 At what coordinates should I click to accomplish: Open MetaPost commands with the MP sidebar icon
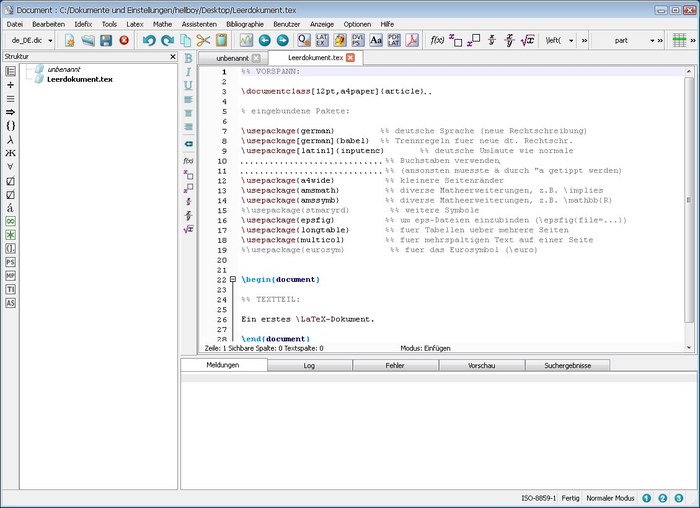(x=10, y=276)
